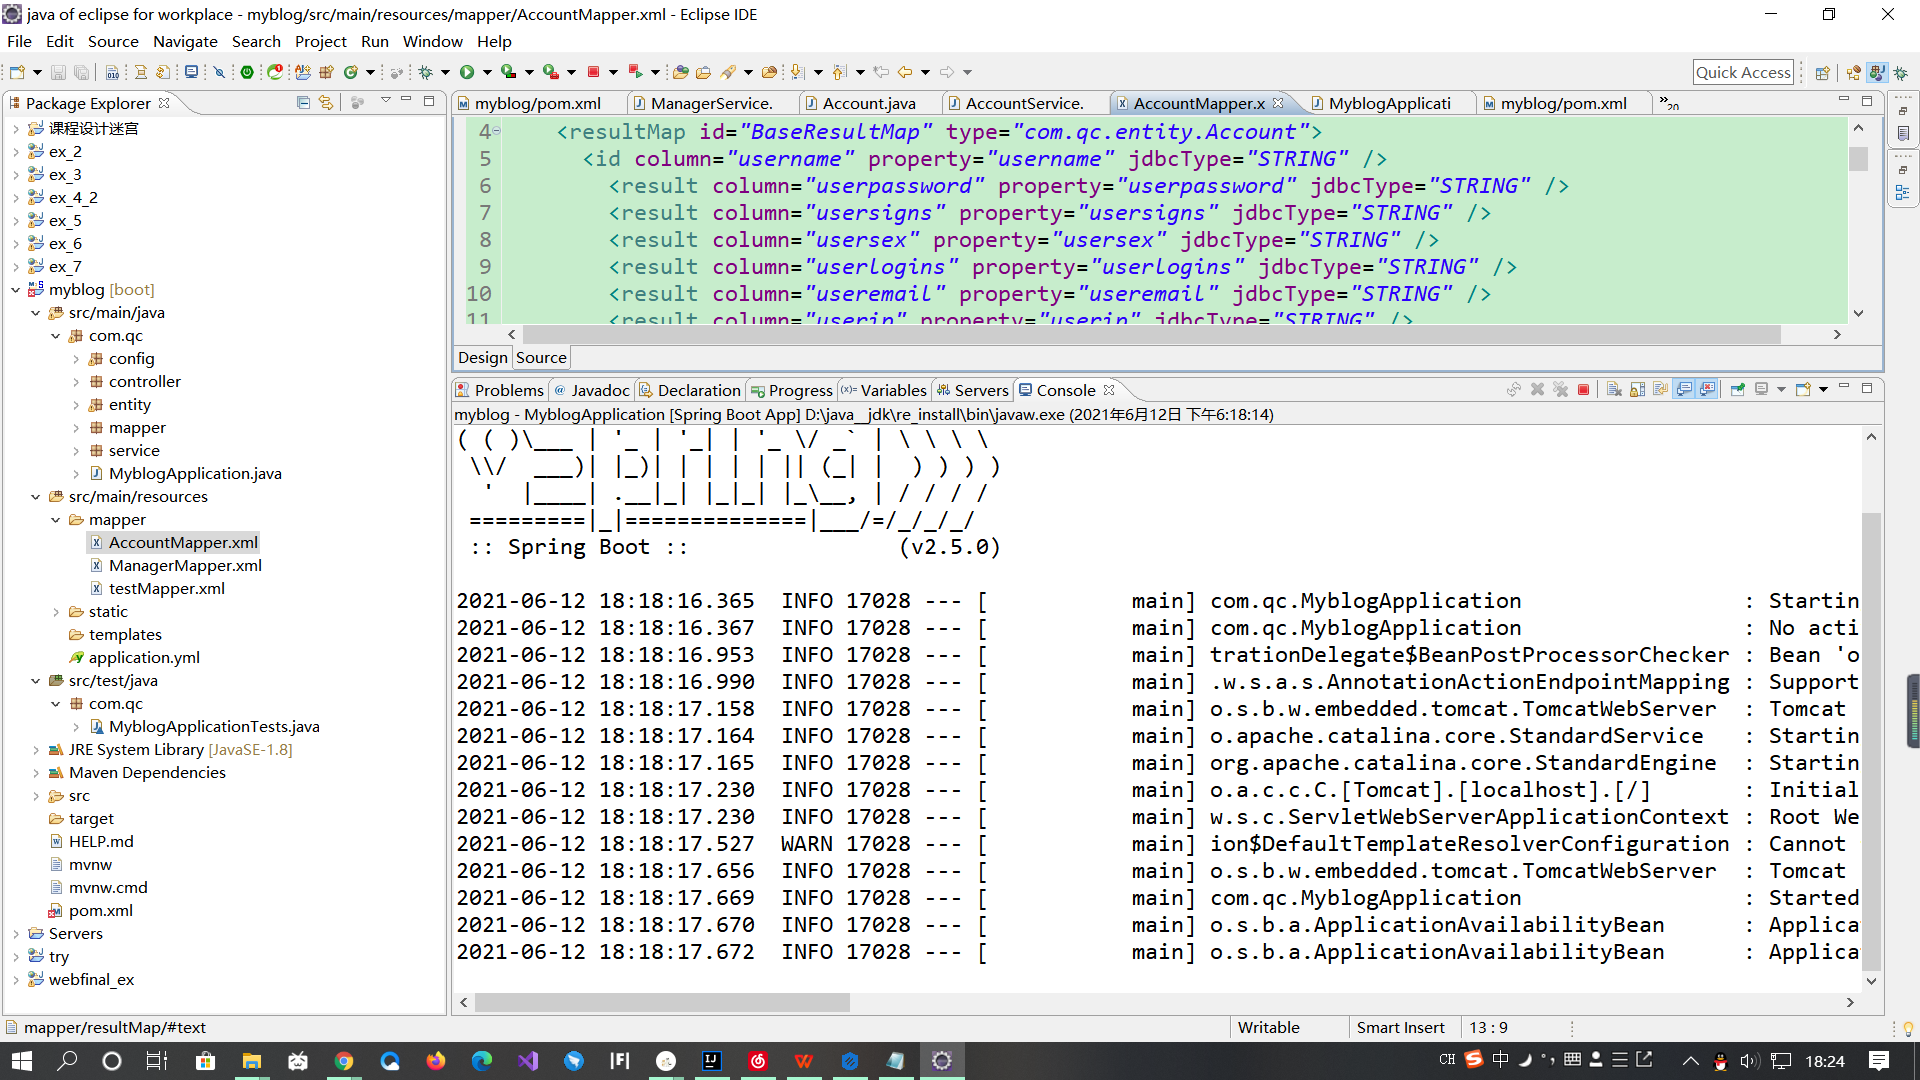Image resolution: width=1920 pixels, height=1080 pixels.
Task: Toggle Pin Console button
Action: (x=1738, y=390)
